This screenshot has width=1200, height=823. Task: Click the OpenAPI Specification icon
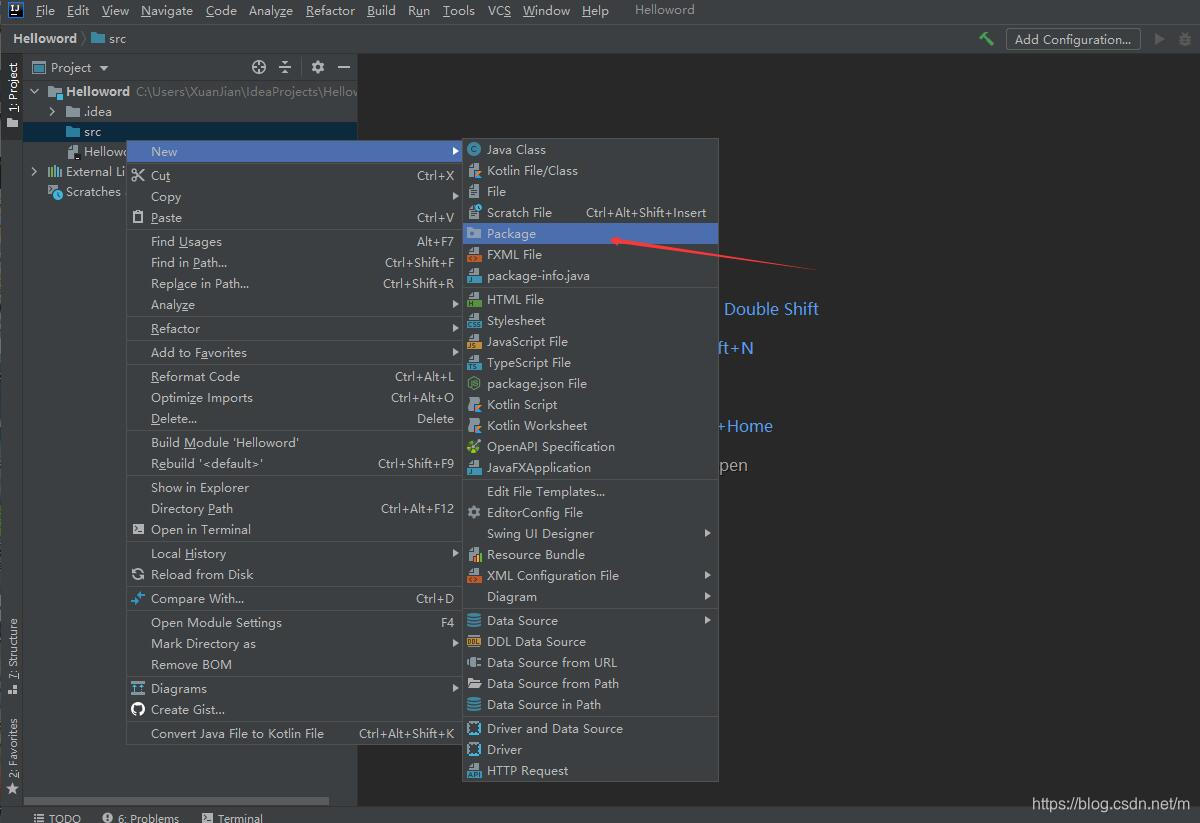pos(474,447)
